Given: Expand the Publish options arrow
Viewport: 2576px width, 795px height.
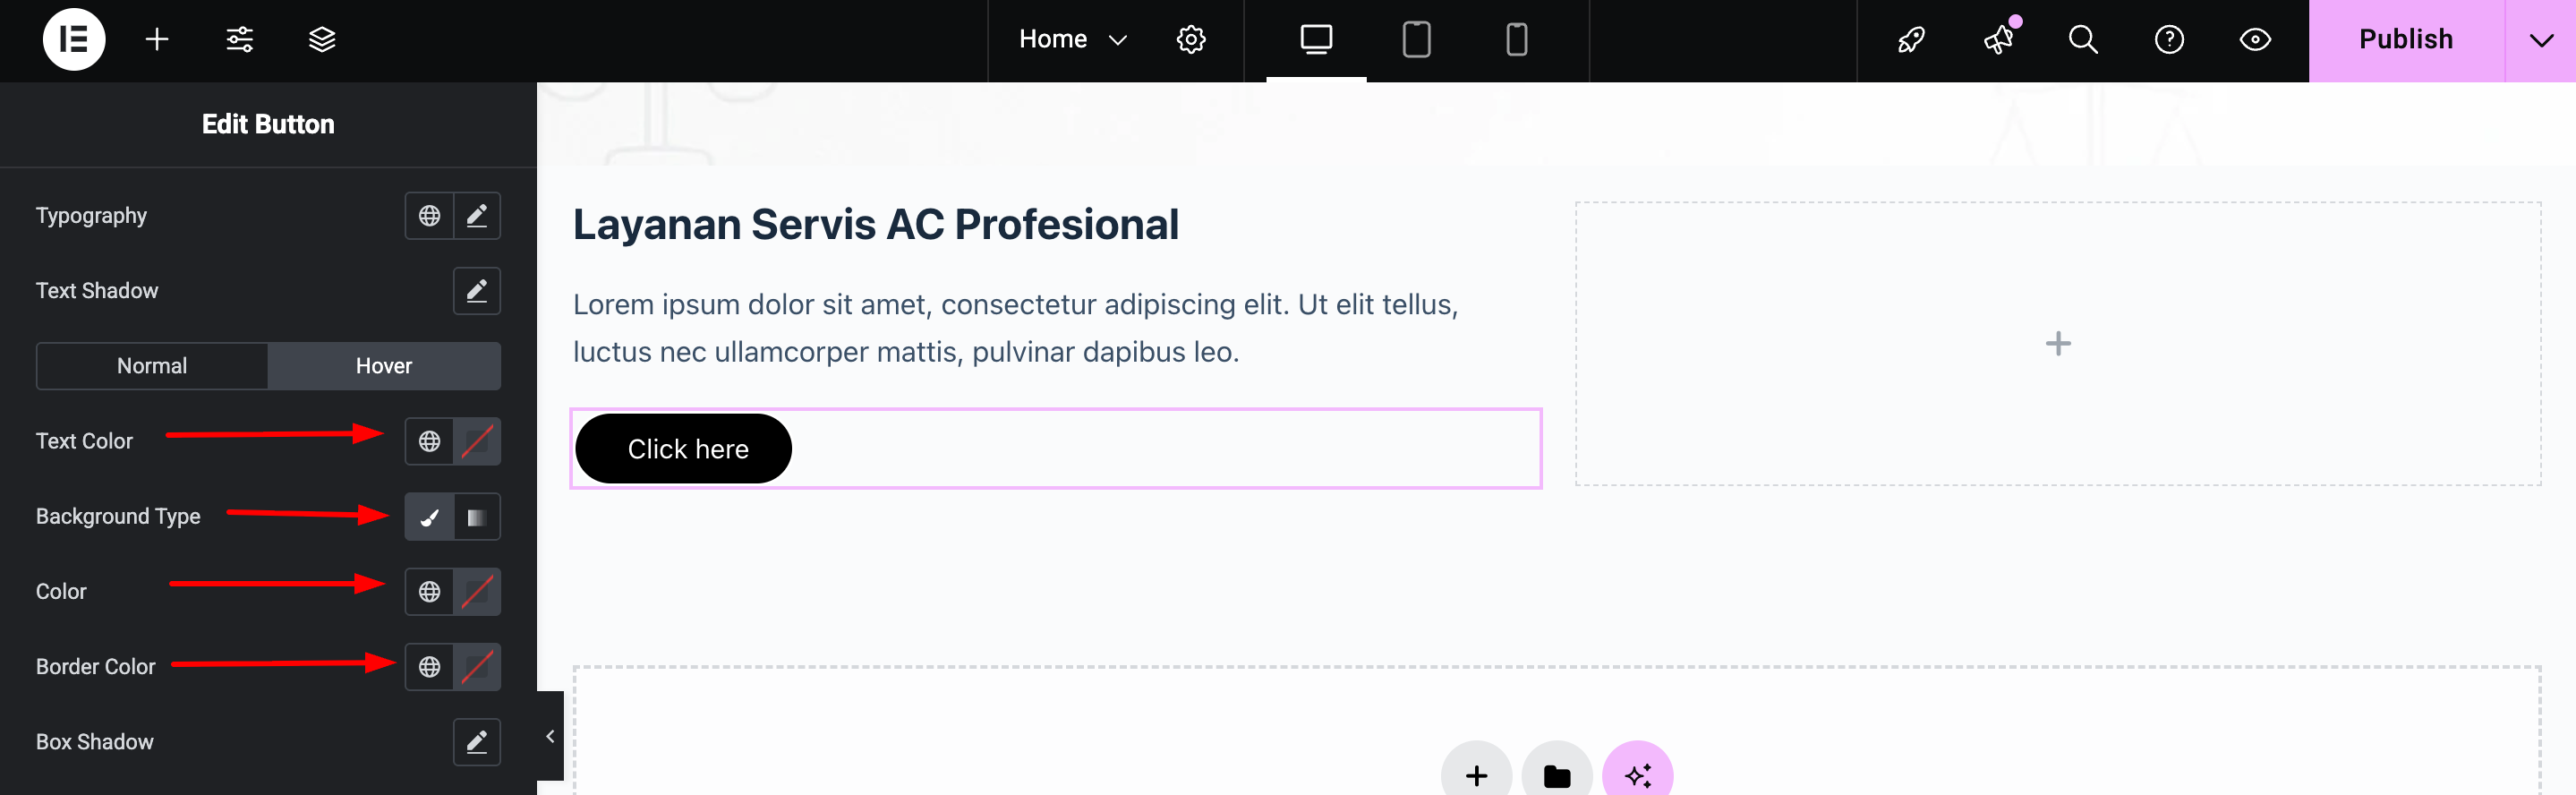Looking at the screenshot, I should [2541, 40].
